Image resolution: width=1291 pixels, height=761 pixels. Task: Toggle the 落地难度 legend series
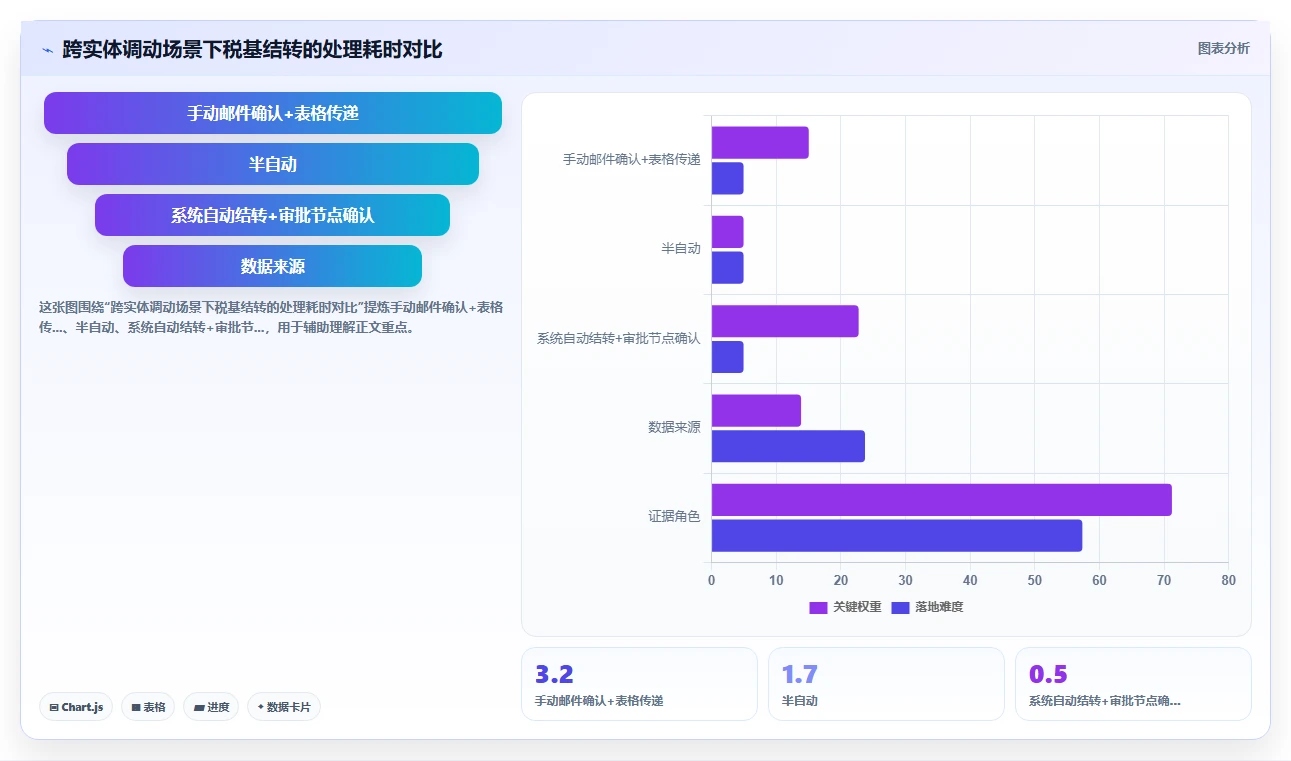click(x=927, y=607)
